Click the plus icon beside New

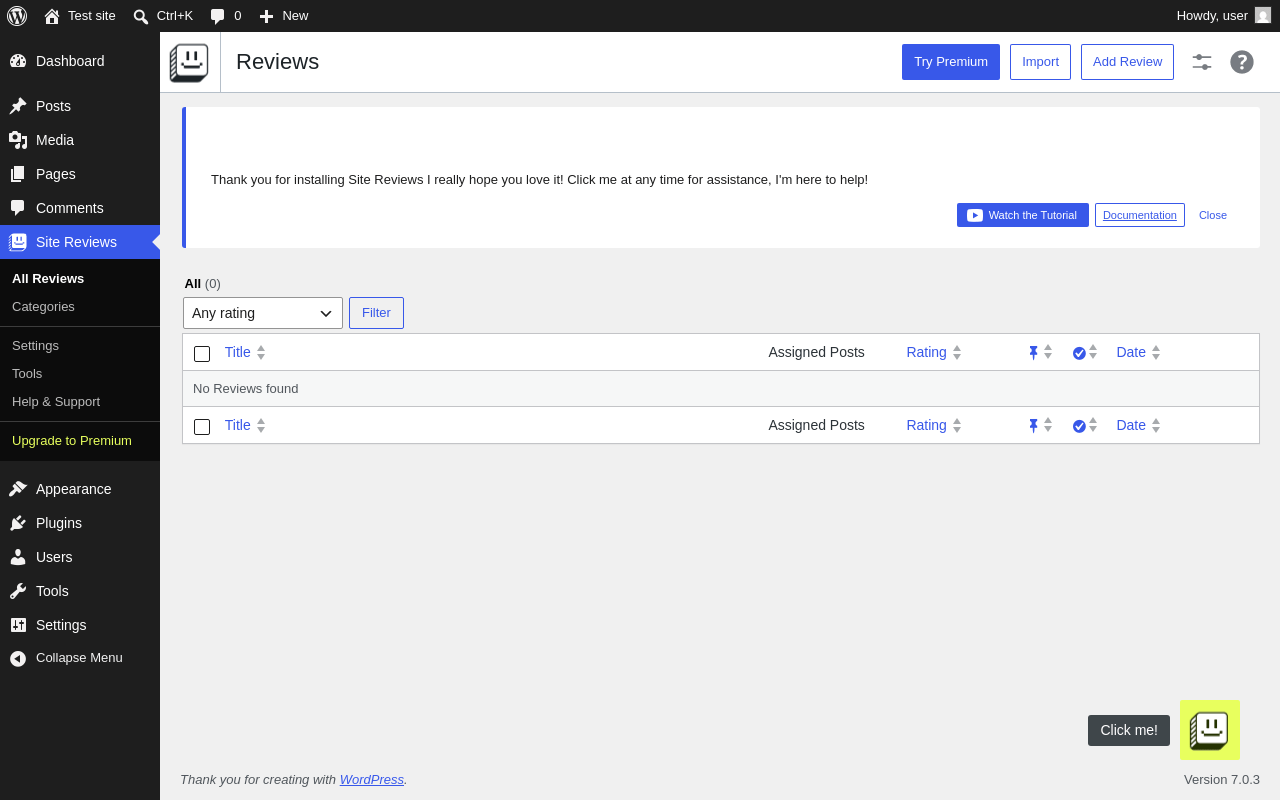coord(266,16)
